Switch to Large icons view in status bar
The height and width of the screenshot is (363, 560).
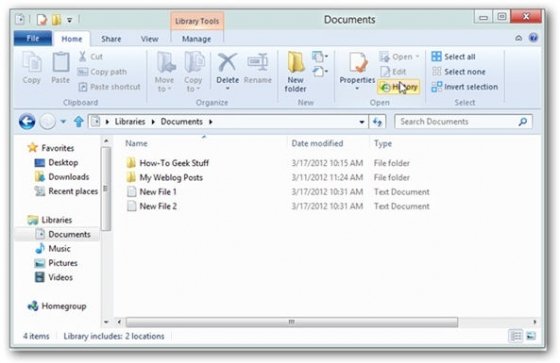click(x=531, y=336)
